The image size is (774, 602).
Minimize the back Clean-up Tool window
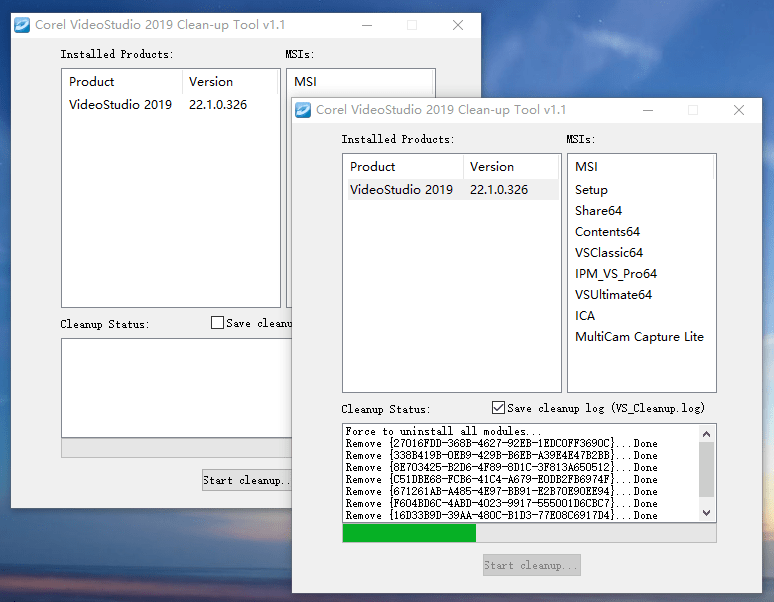(366, 25)
